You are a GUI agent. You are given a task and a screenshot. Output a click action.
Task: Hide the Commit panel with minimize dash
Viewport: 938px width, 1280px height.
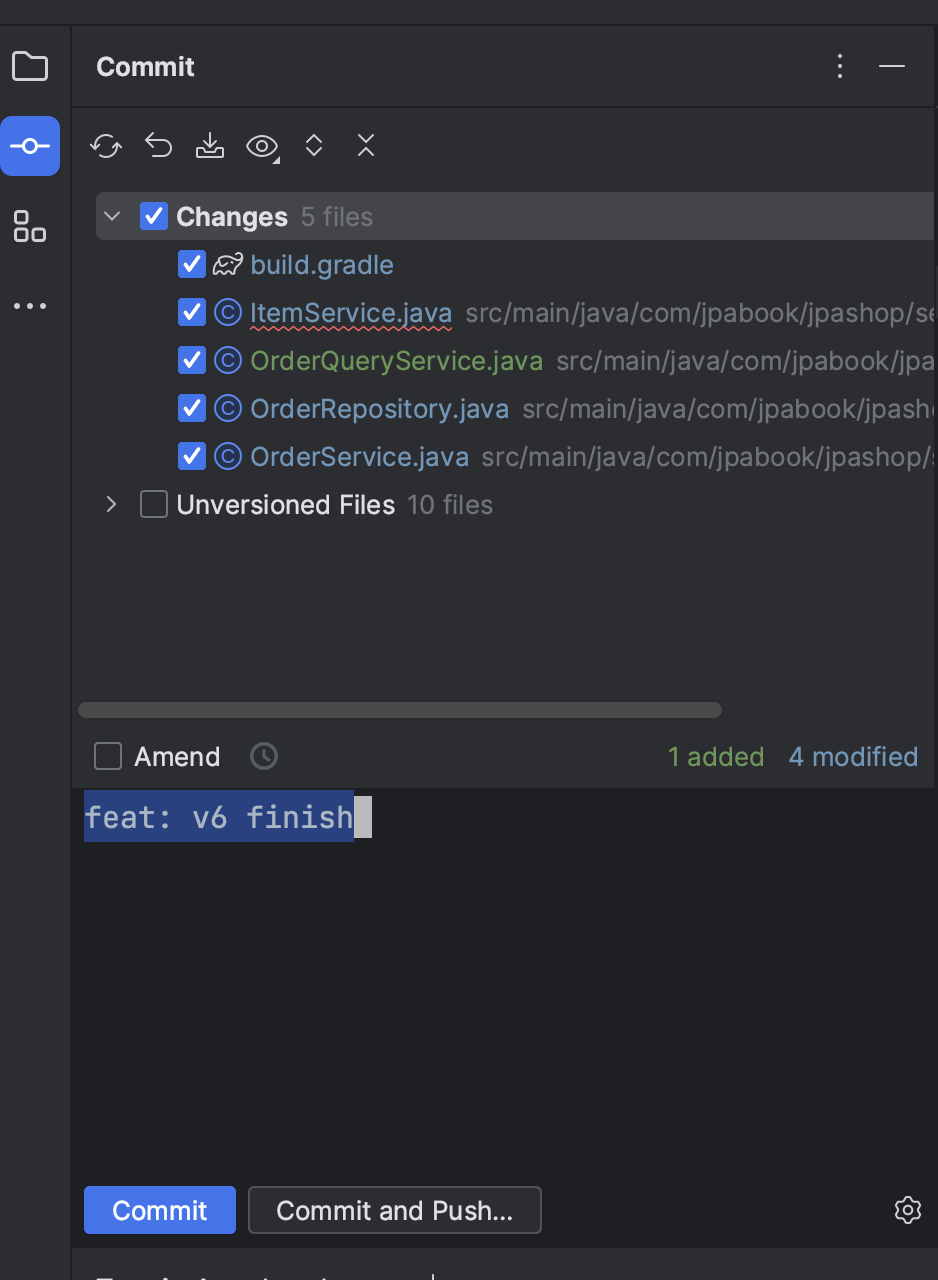[x=892, y=67]
